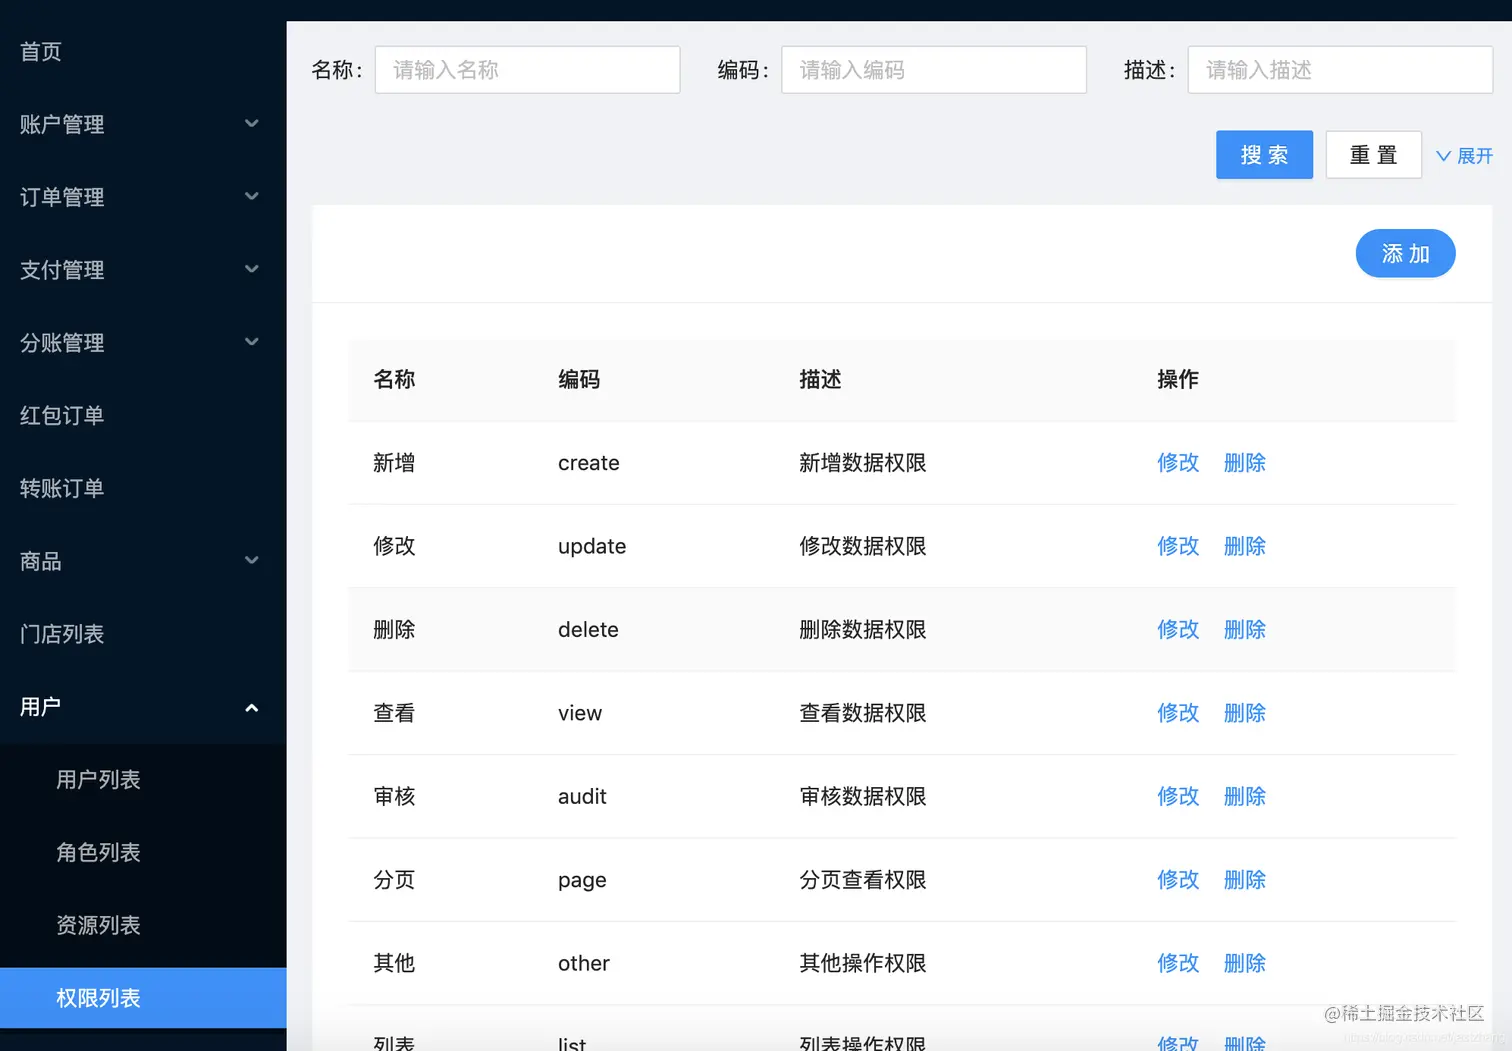This screenshot has height=1051, width=1512.
Task: Click 修改 on the create row
Action: coord(1177,463)
